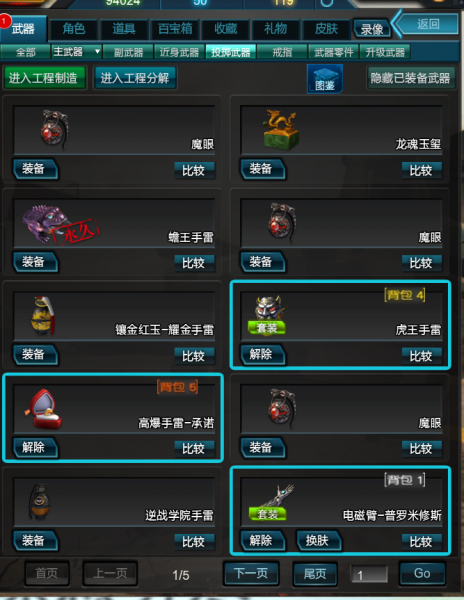Screen dimensions: 464x600
Task: Select the 镶金红玉-耀金手雷 grenade icon
Action: (42, 316)
